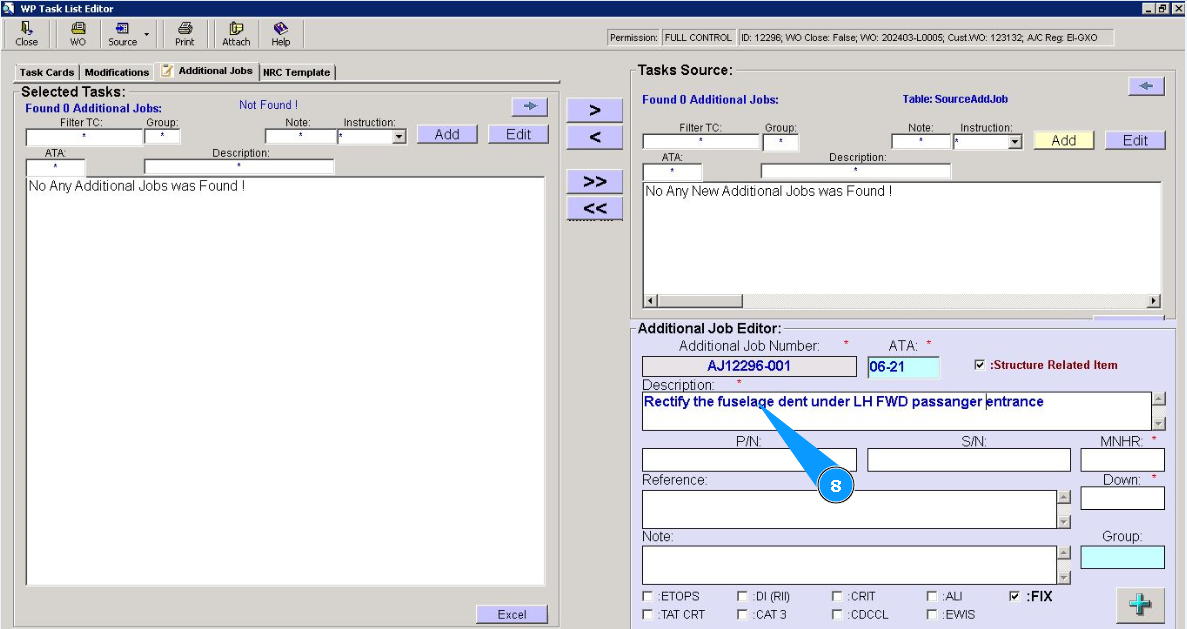Export Selected Tasks with Excel button

(x=512, y=615)
